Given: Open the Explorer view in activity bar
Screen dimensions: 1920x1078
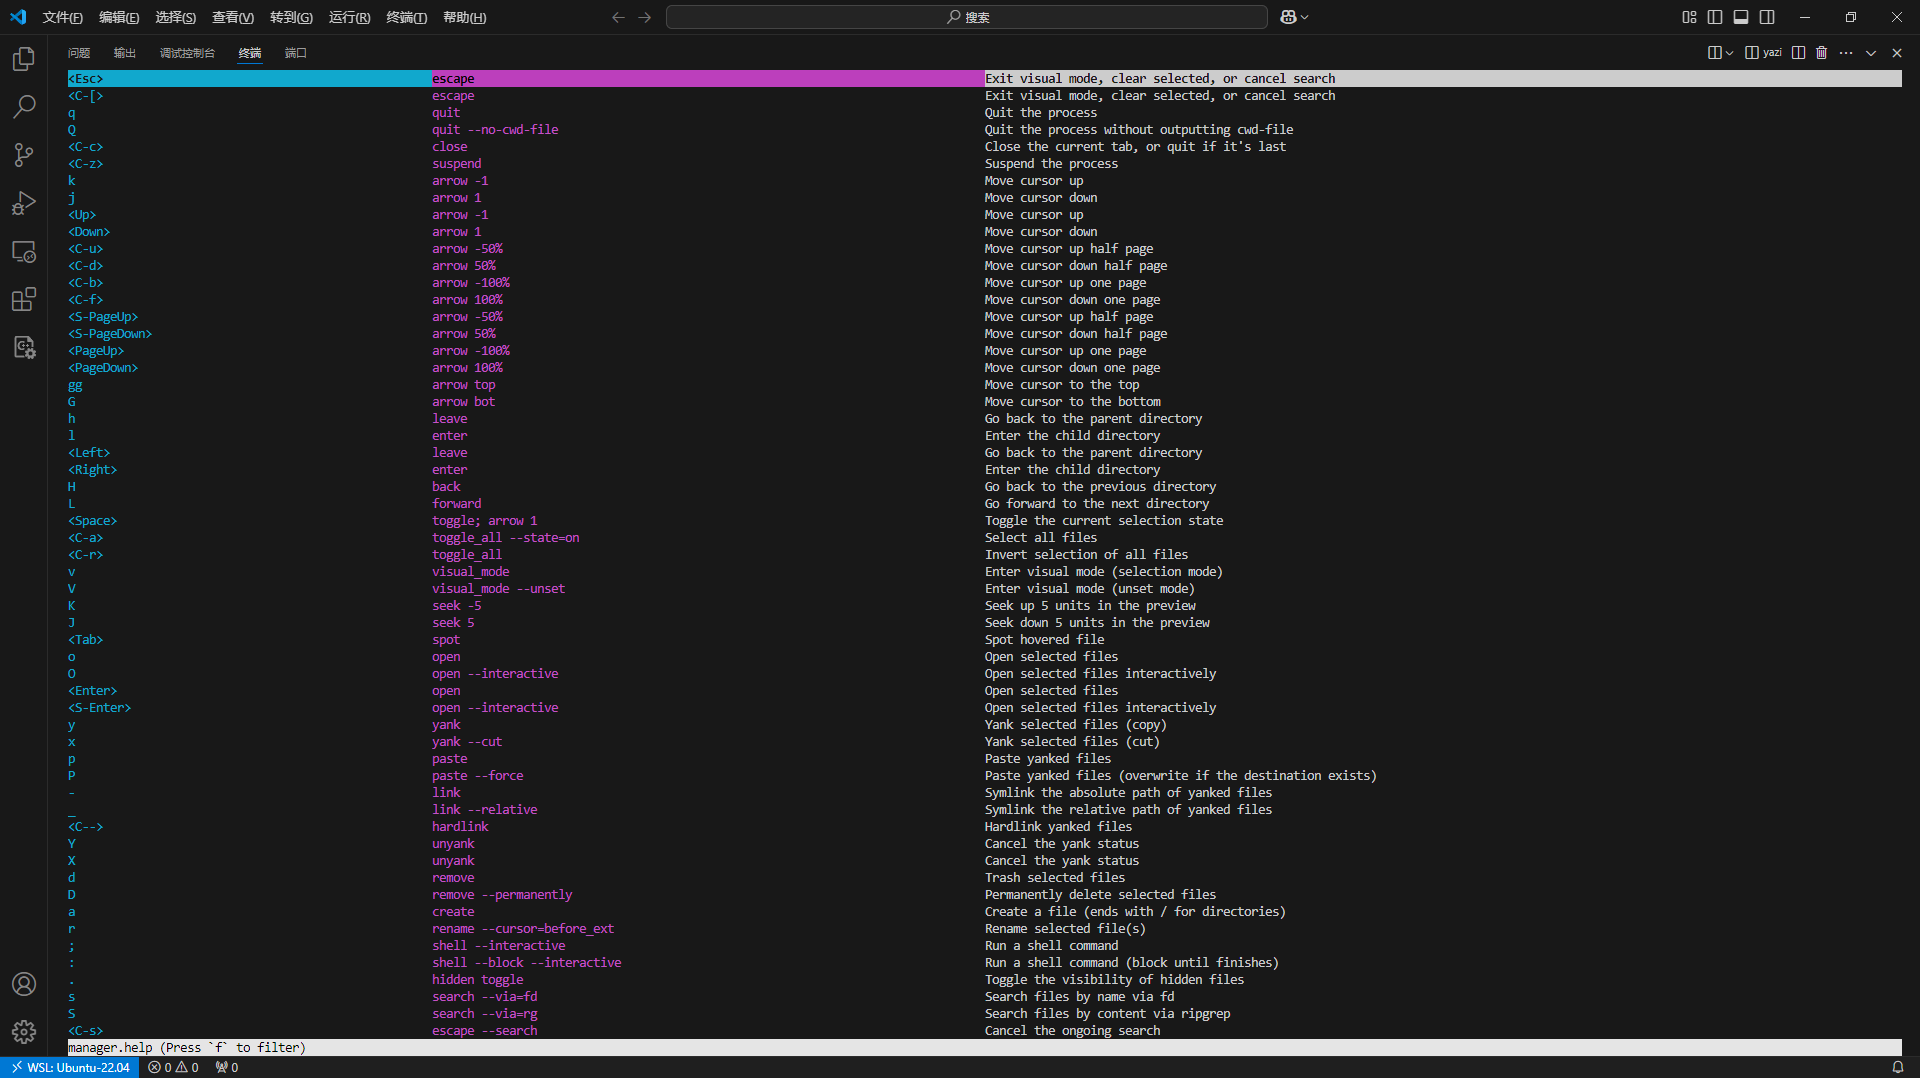Looking at the screenshot, I should pos(24,59).
